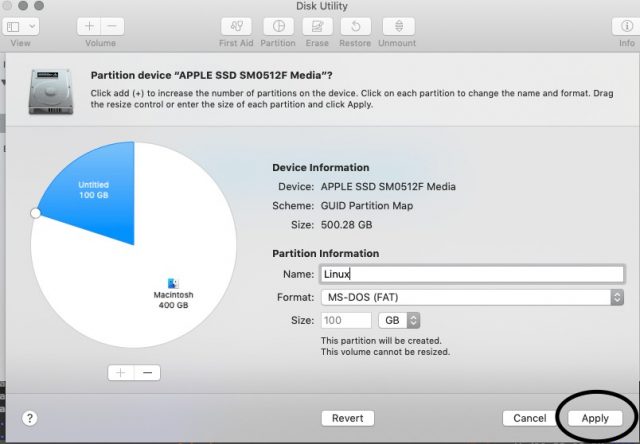640x444 pixels.
Task: Select the Erase toolbar icon
Action: pyautogui.click(x=317, y=27)
